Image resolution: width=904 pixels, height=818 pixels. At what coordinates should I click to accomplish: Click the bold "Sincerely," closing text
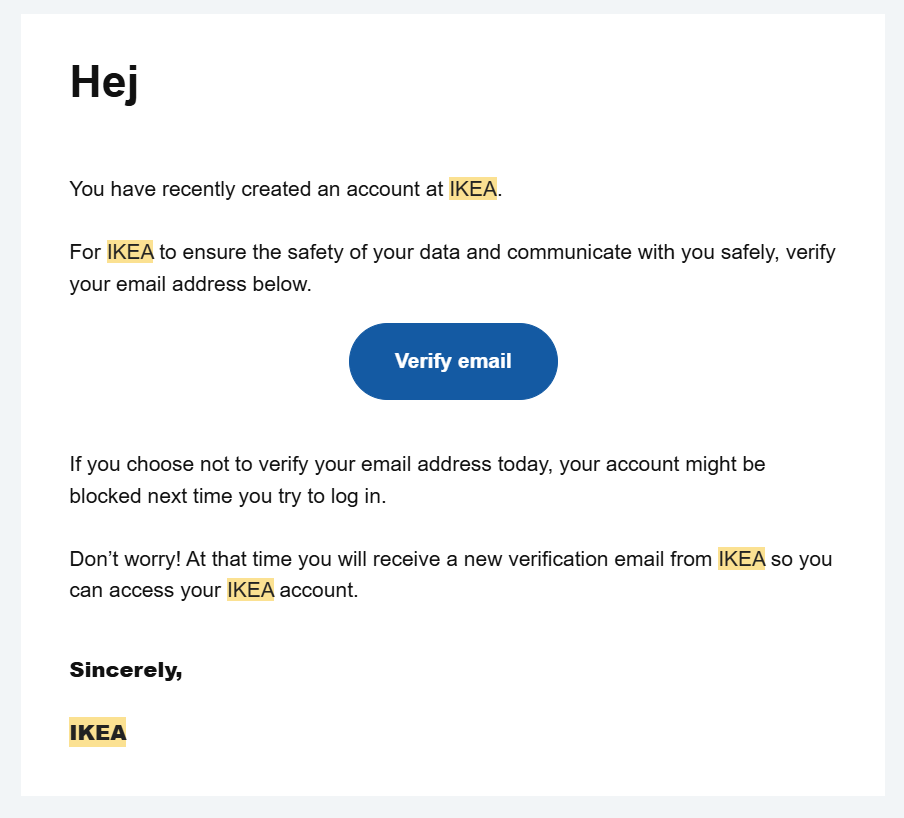point(126,670)
